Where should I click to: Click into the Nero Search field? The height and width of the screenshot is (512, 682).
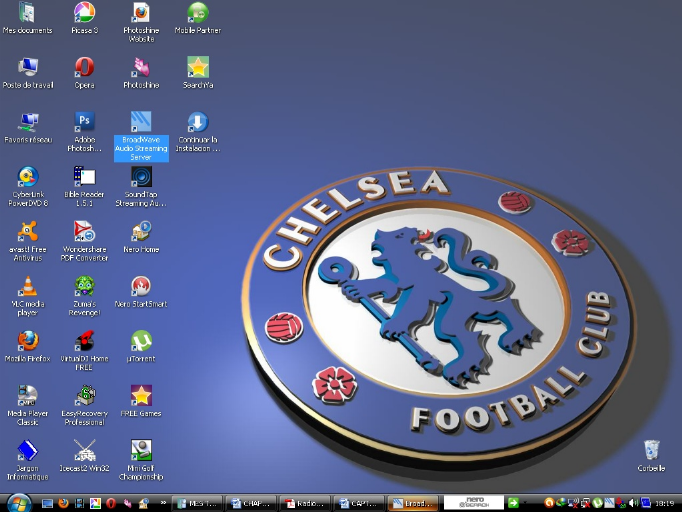coord(474,503)
